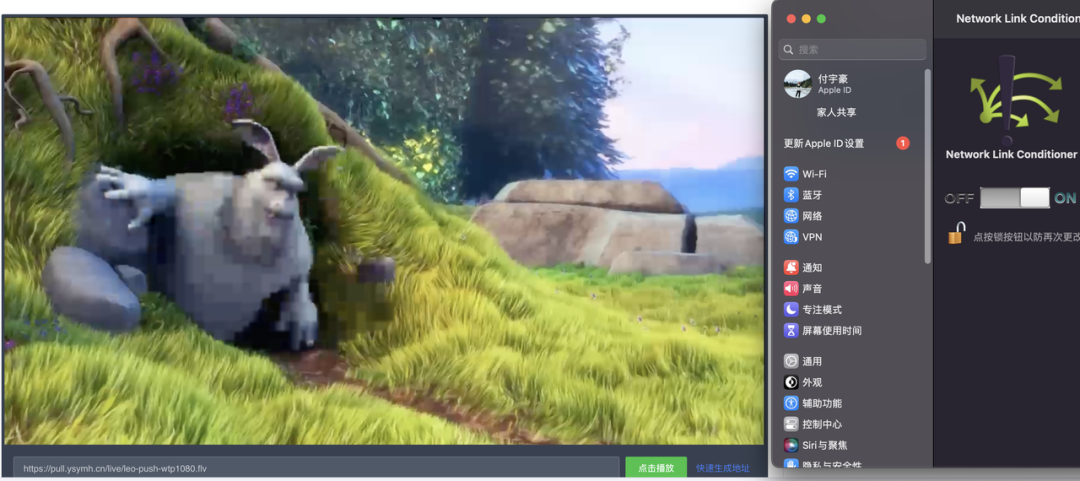The image size is (1080, 481).
Task: Click the green zoom window button
Action: tap(821, 19)
